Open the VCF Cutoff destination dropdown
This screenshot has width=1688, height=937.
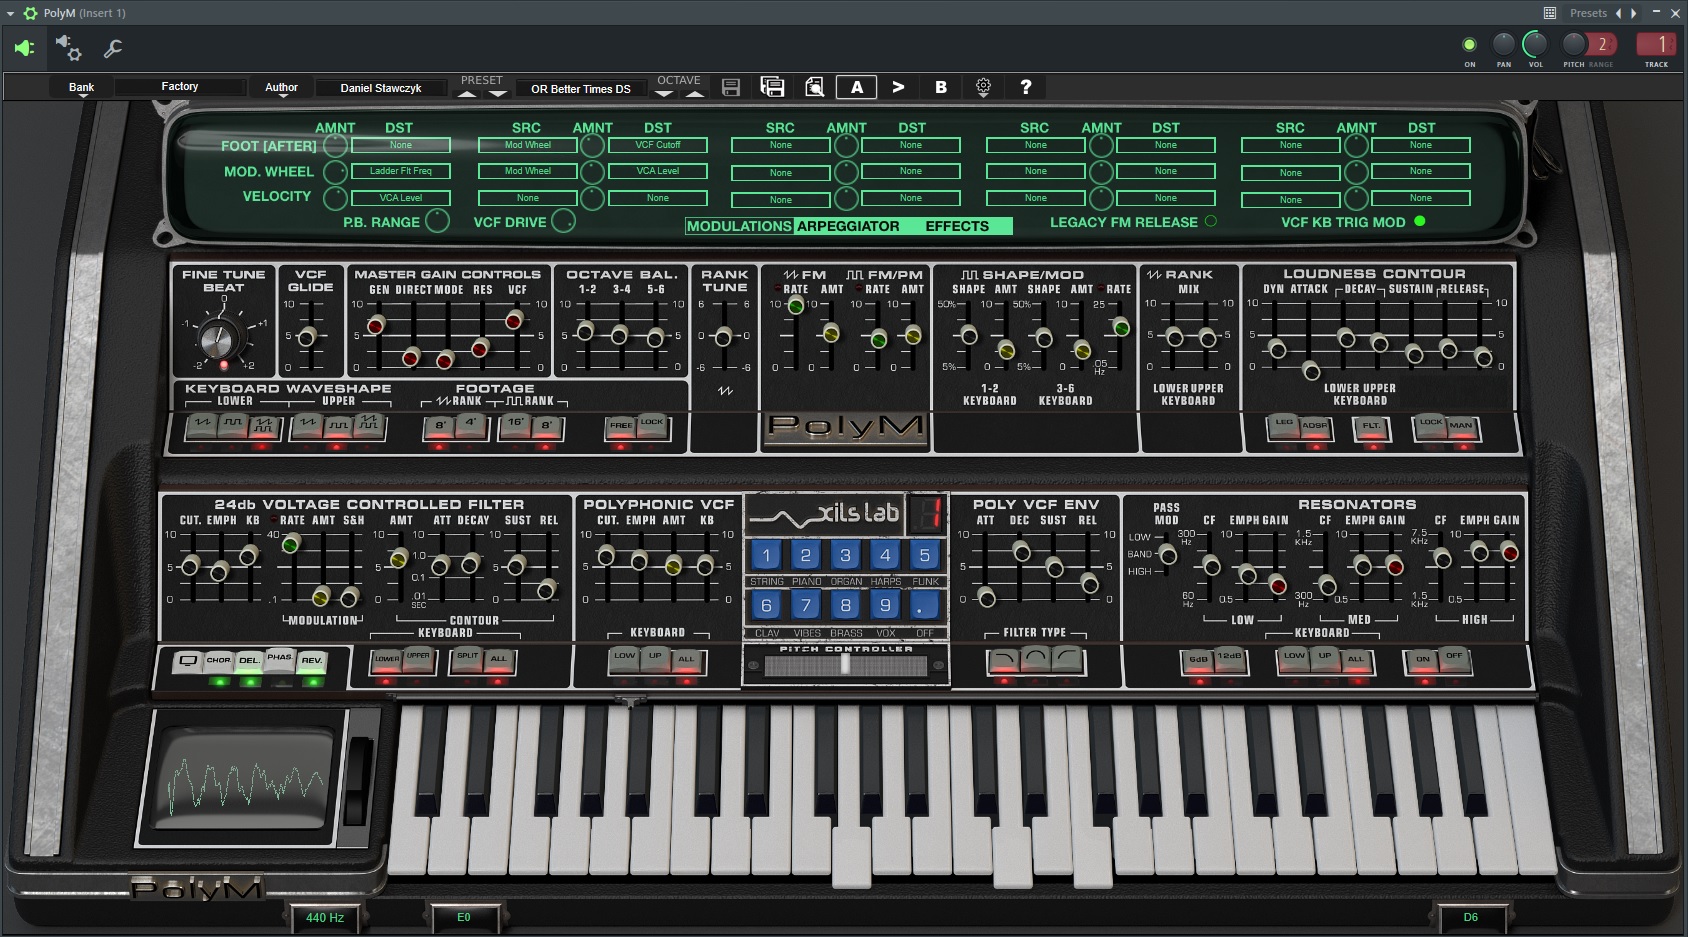click(x=658, y=145)
